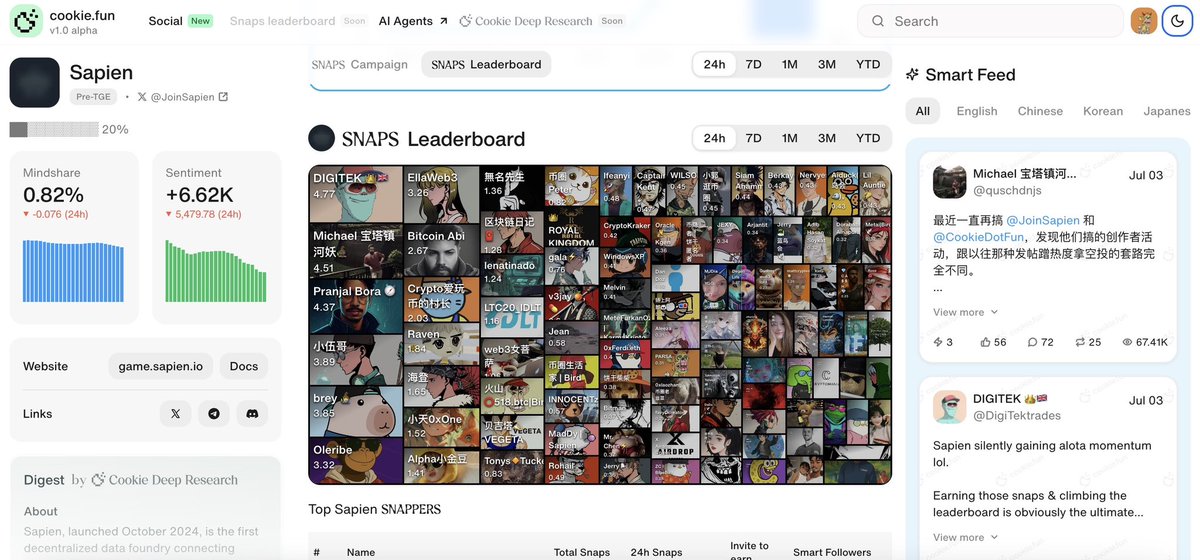The width and height of the screenshot is (1200, 560).
Task: Switch to SNAPS Campaign tab
Action: (x=360, y=64)
